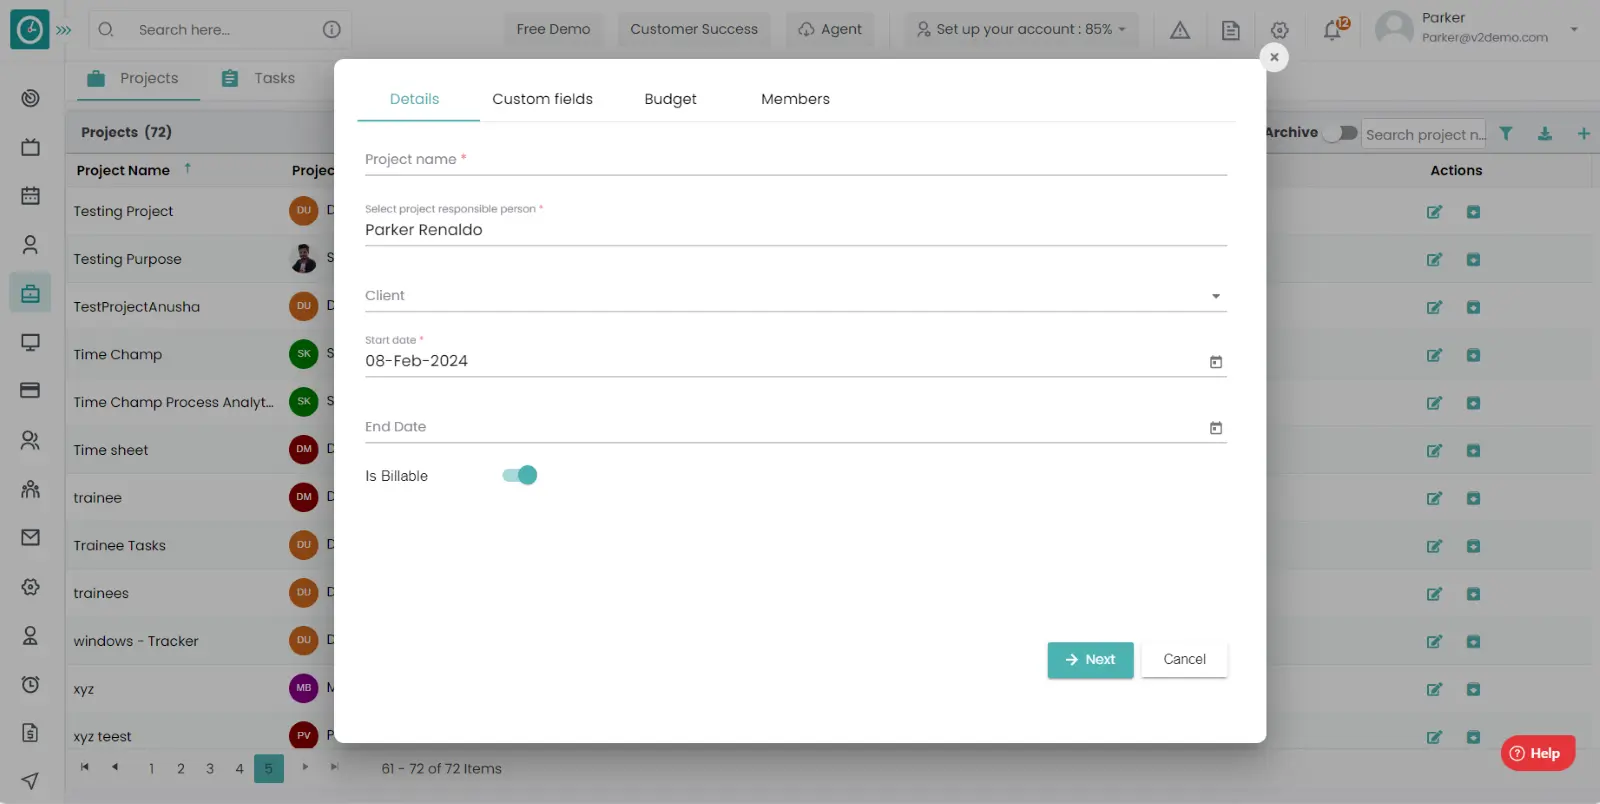
Task: Open the user profile dropdown arrow
Action: pyautogui.click(x=1574, y=29)
